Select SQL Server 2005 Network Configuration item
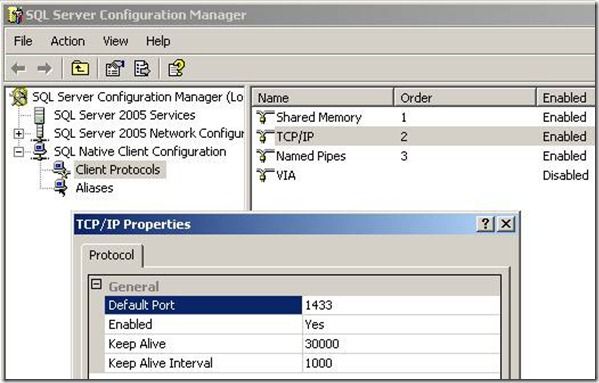599x383 pixels. [x=149, y=133]
